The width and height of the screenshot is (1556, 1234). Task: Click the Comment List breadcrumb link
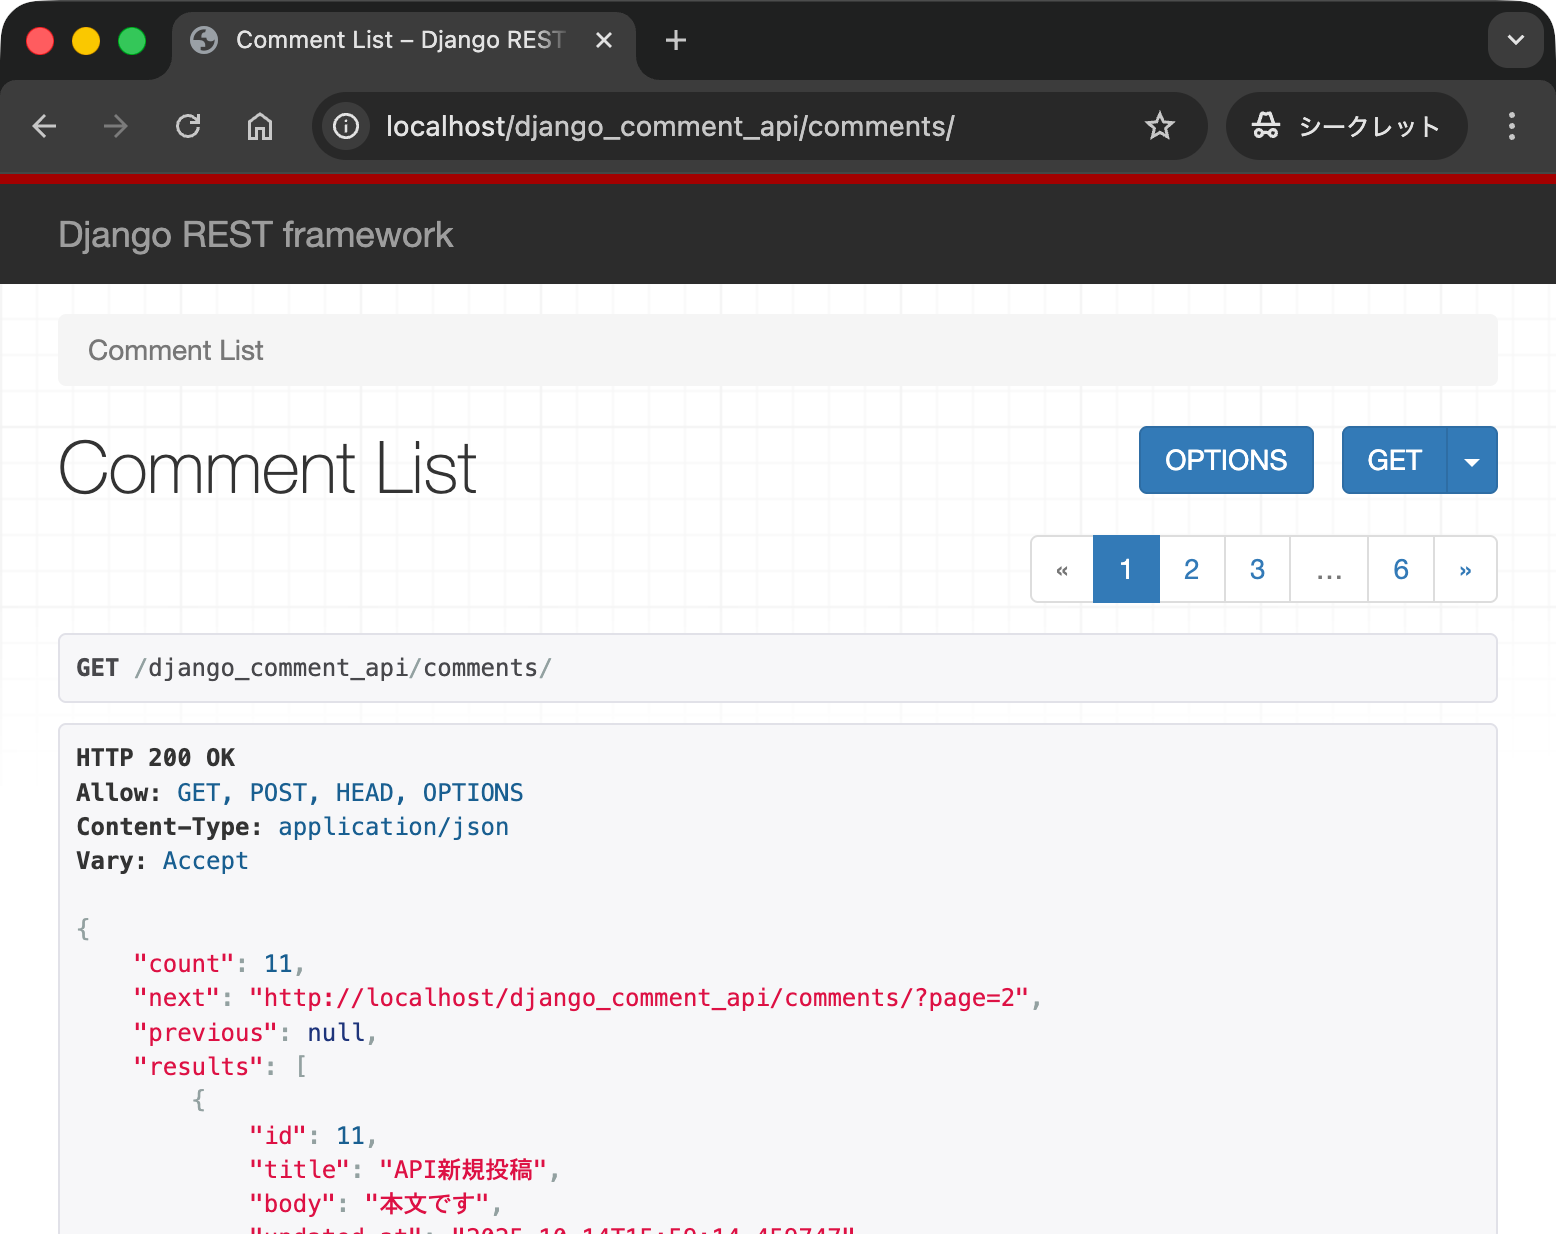click(x=176, y=350)
